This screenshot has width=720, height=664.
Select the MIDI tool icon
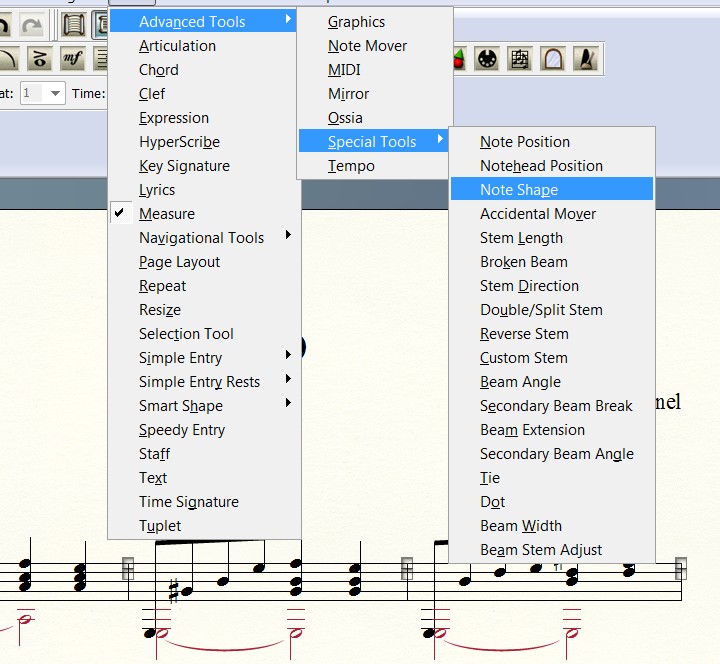click(487, 58)
